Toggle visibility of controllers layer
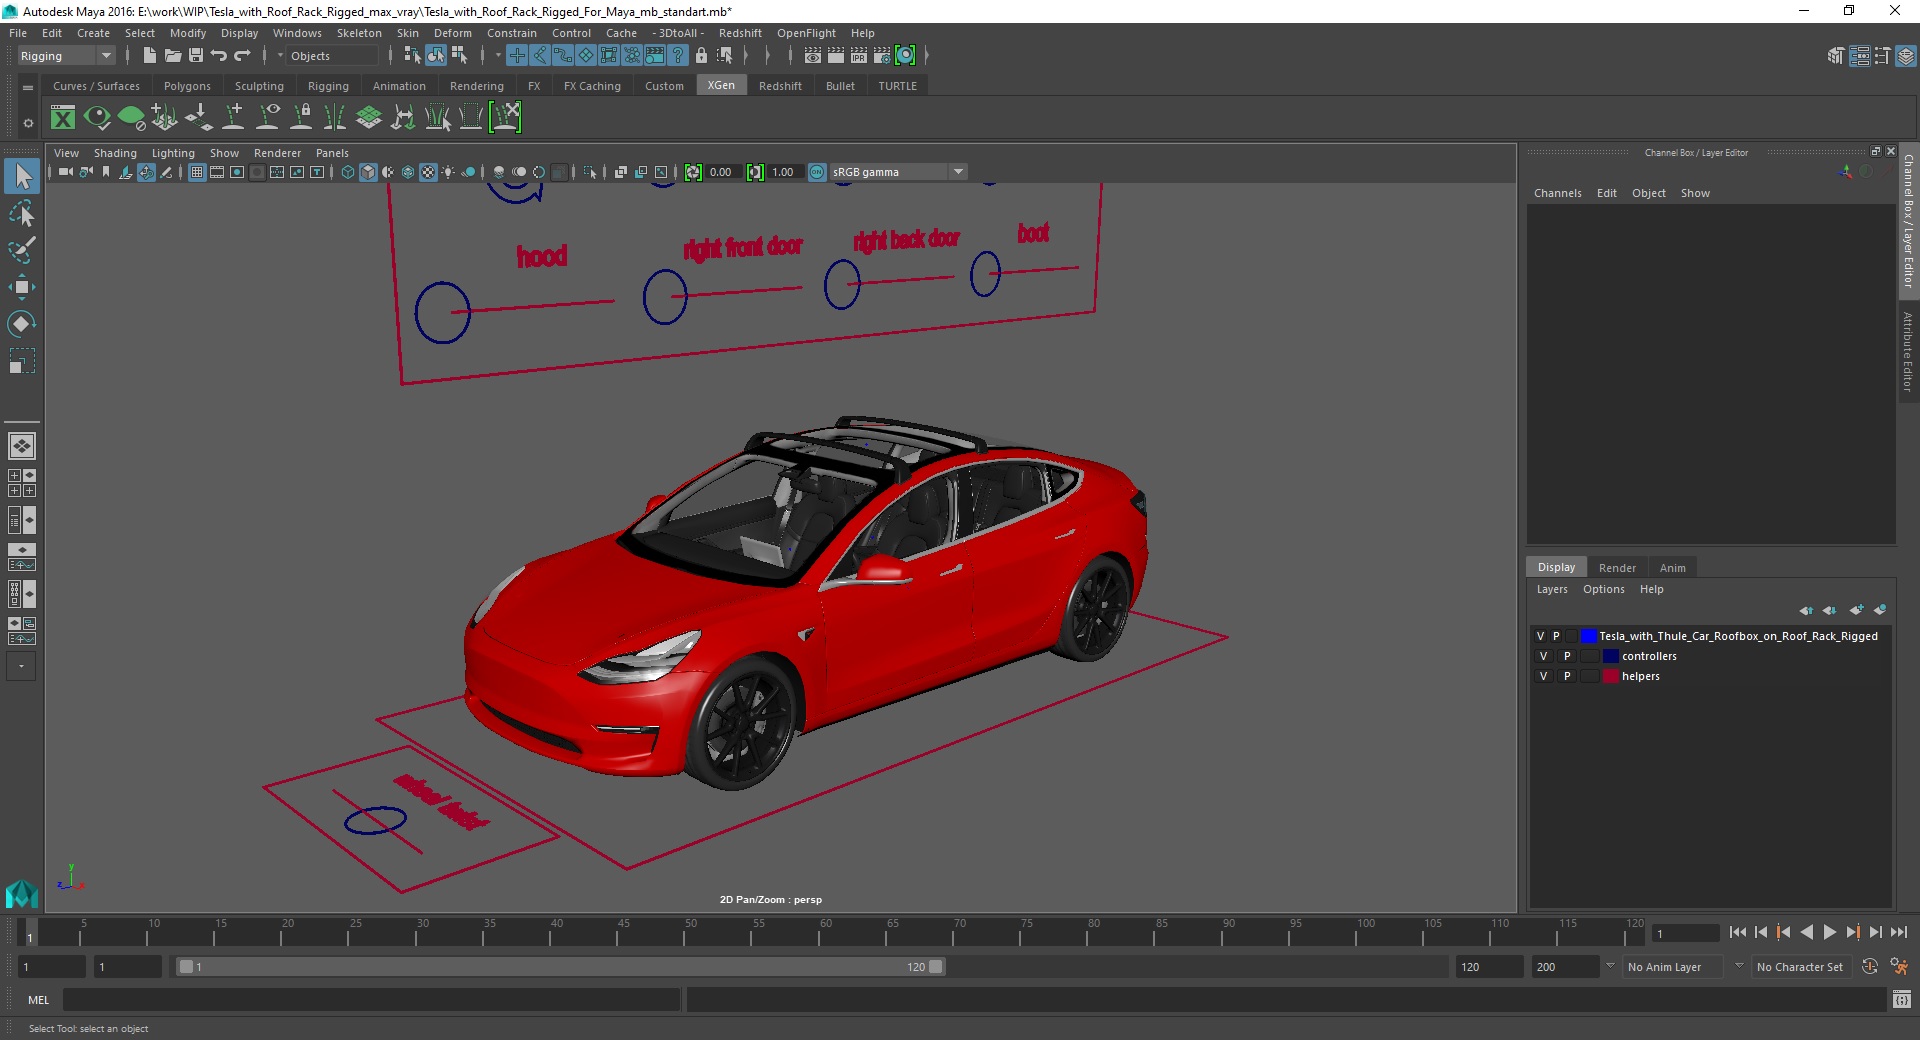Image resolution: width=1920 pixels, height=1040 pixels. coord(1543,657)
